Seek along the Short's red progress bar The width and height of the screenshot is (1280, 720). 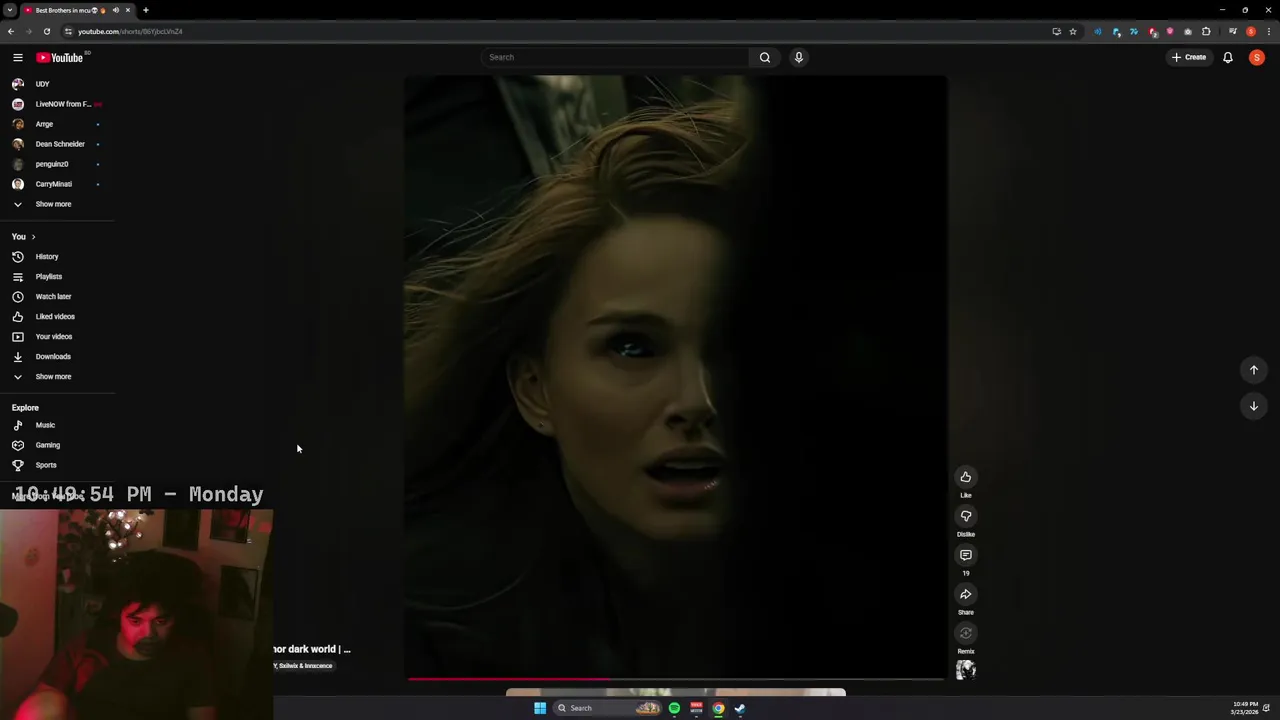675,678
